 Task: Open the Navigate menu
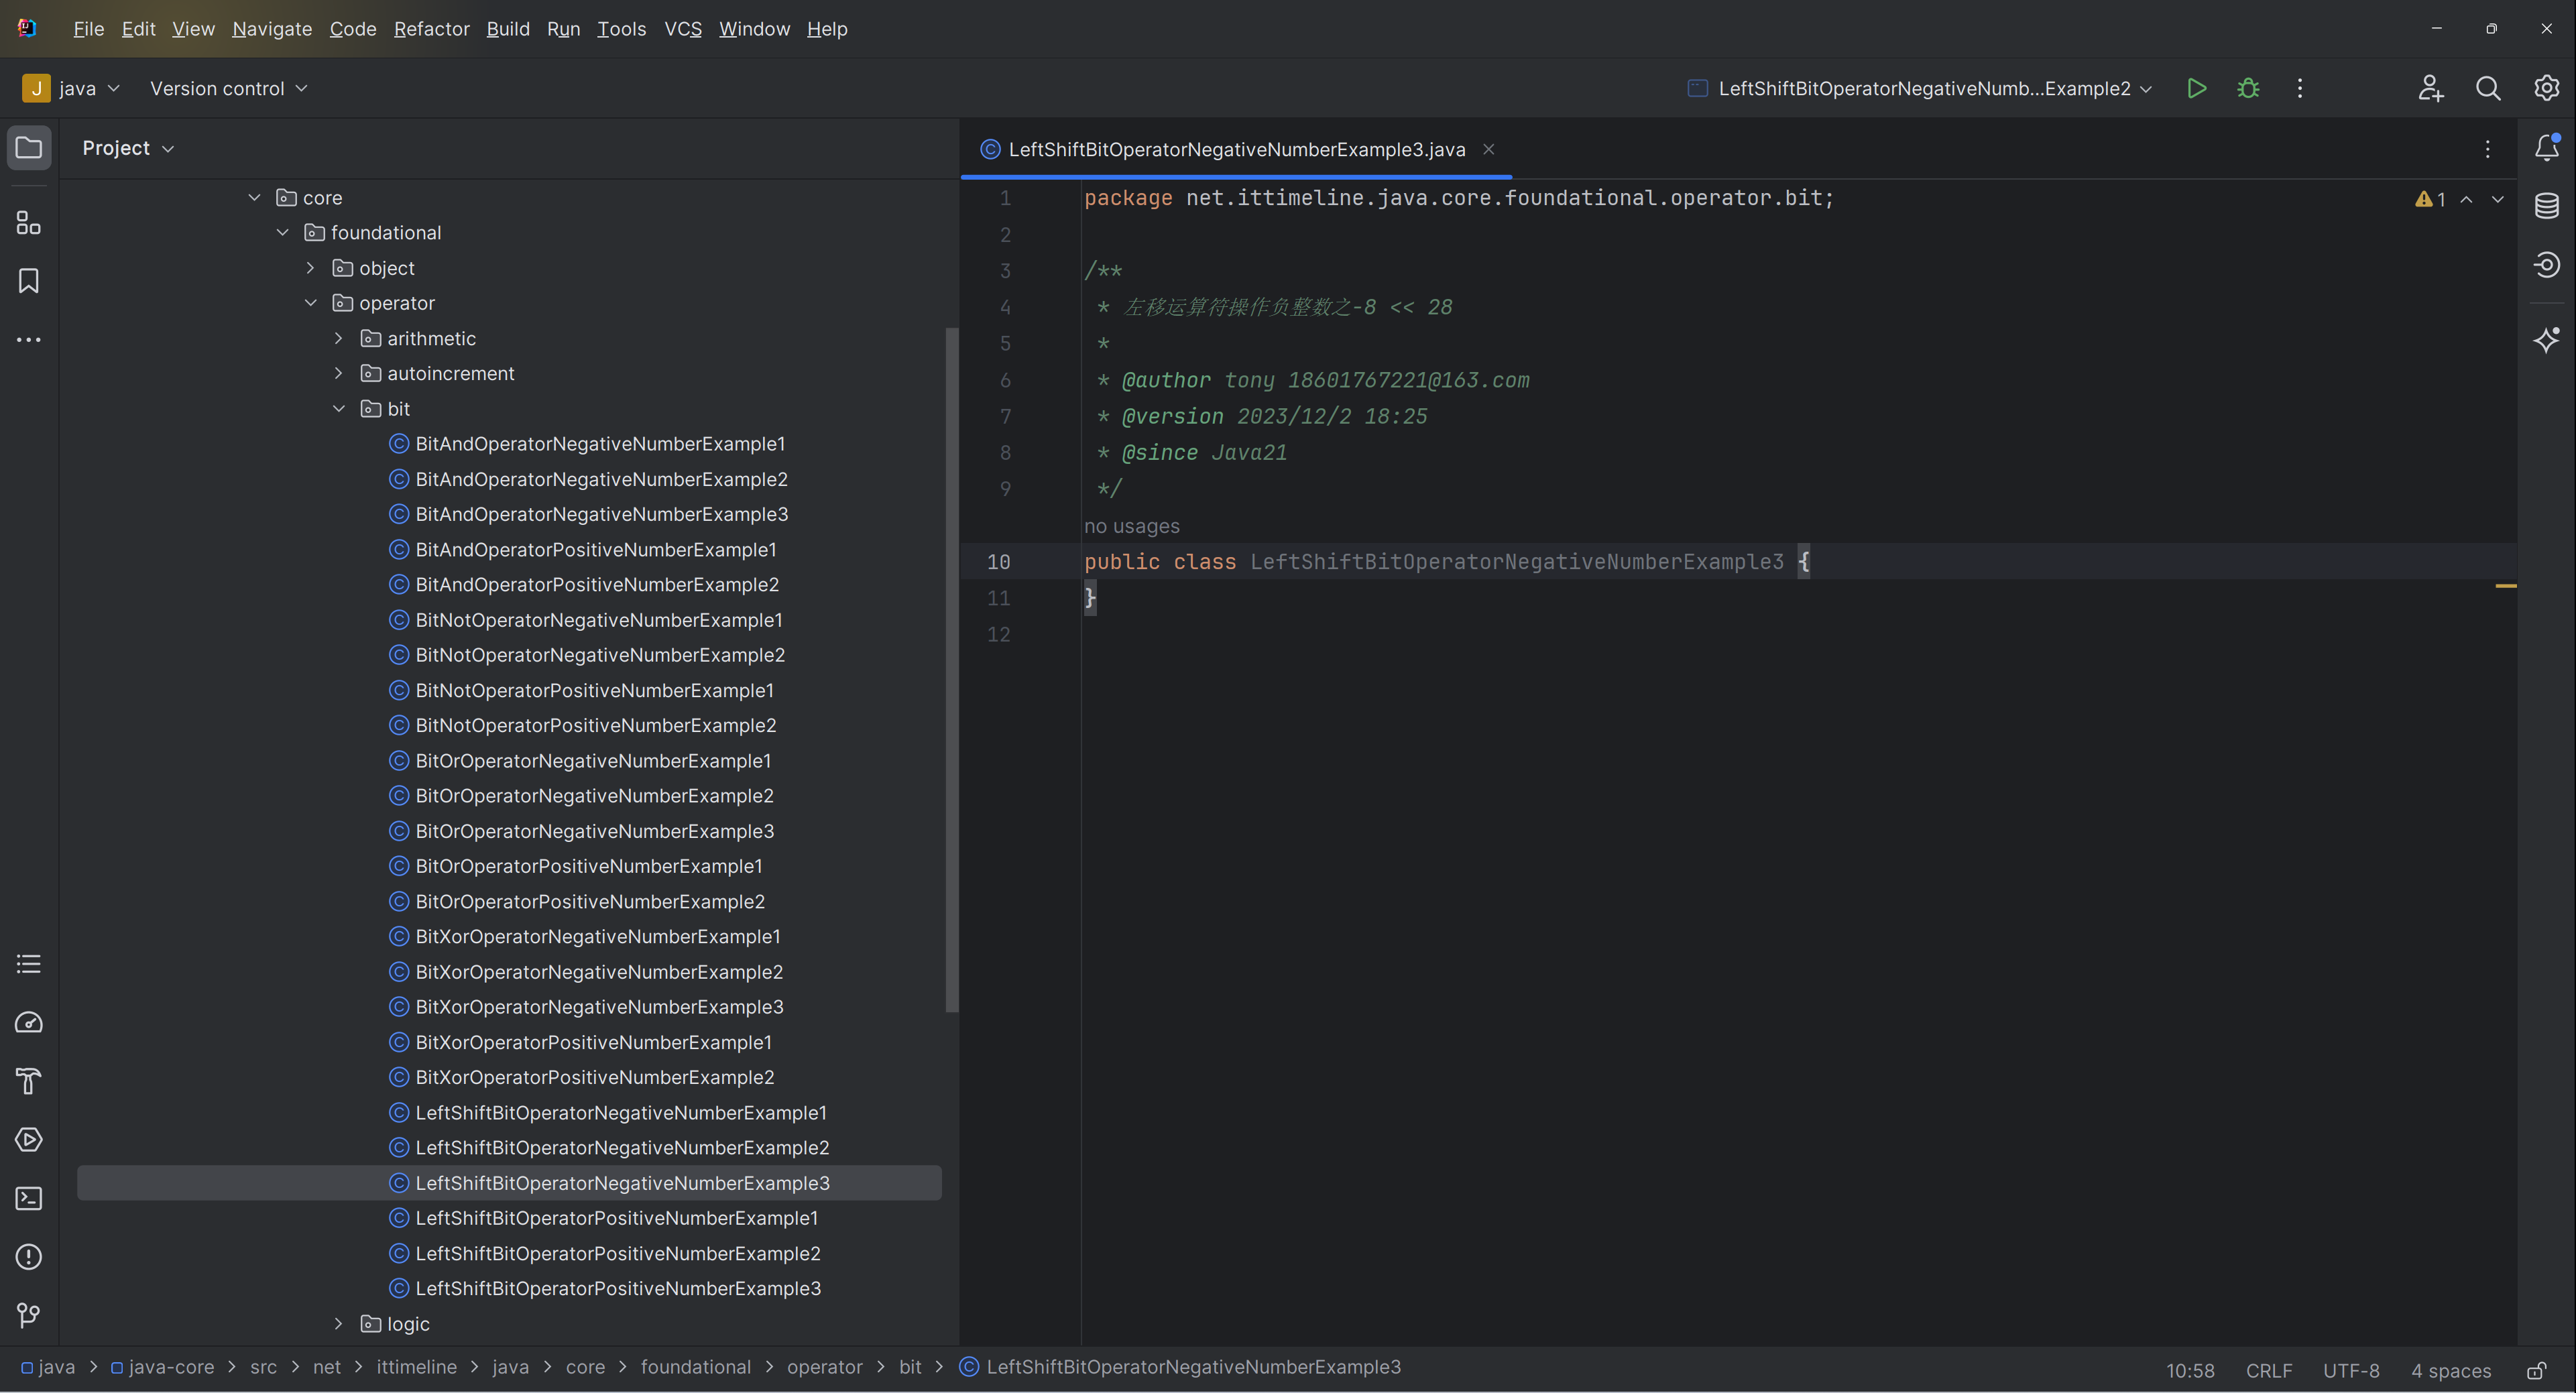pos(272,29)
